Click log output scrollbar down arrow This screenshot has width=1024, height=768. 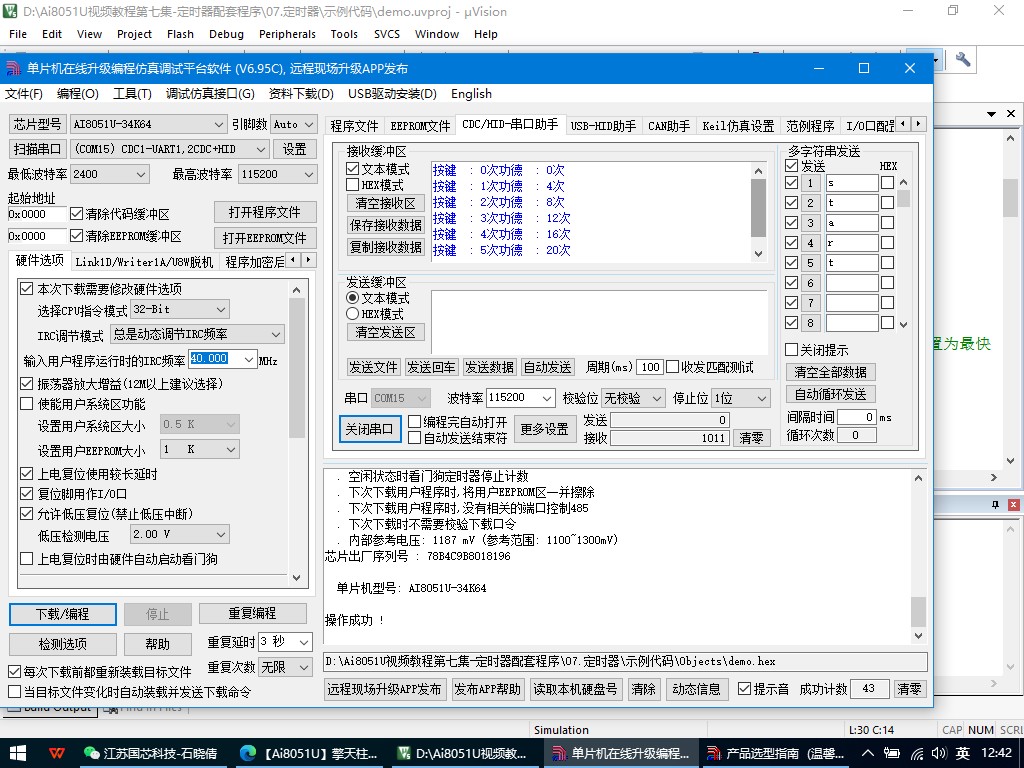pyautogui.click(x=918, y=635)
